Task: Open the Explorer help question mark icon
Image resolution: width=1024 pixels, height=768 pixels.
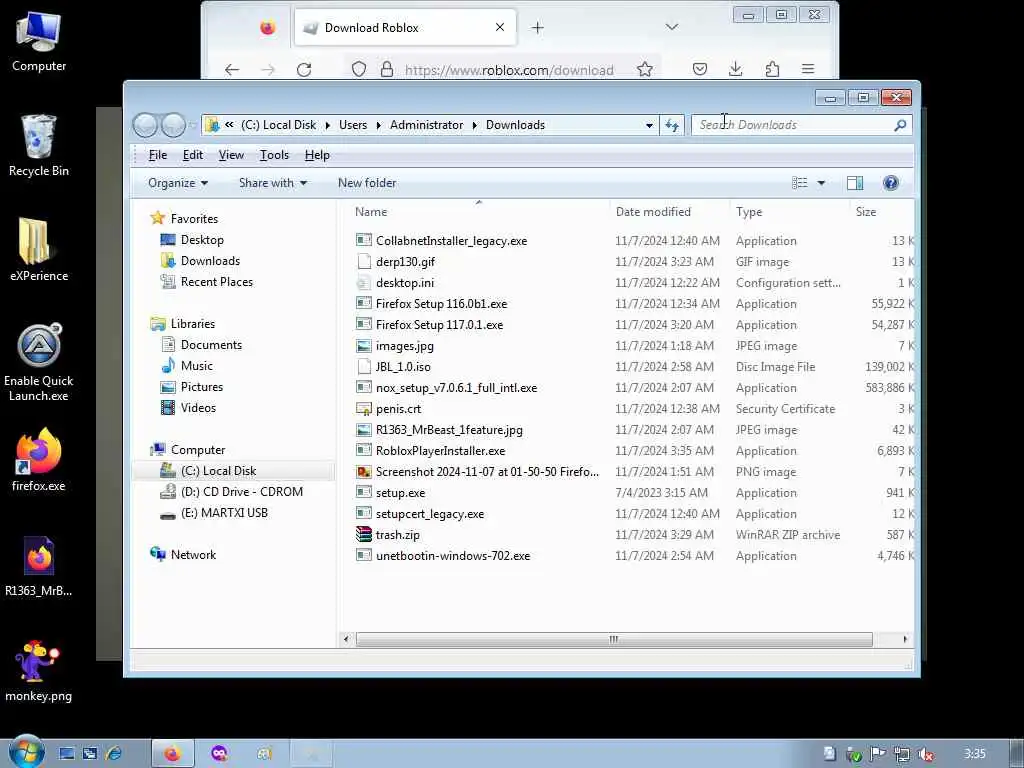Action: pos(890,183)
